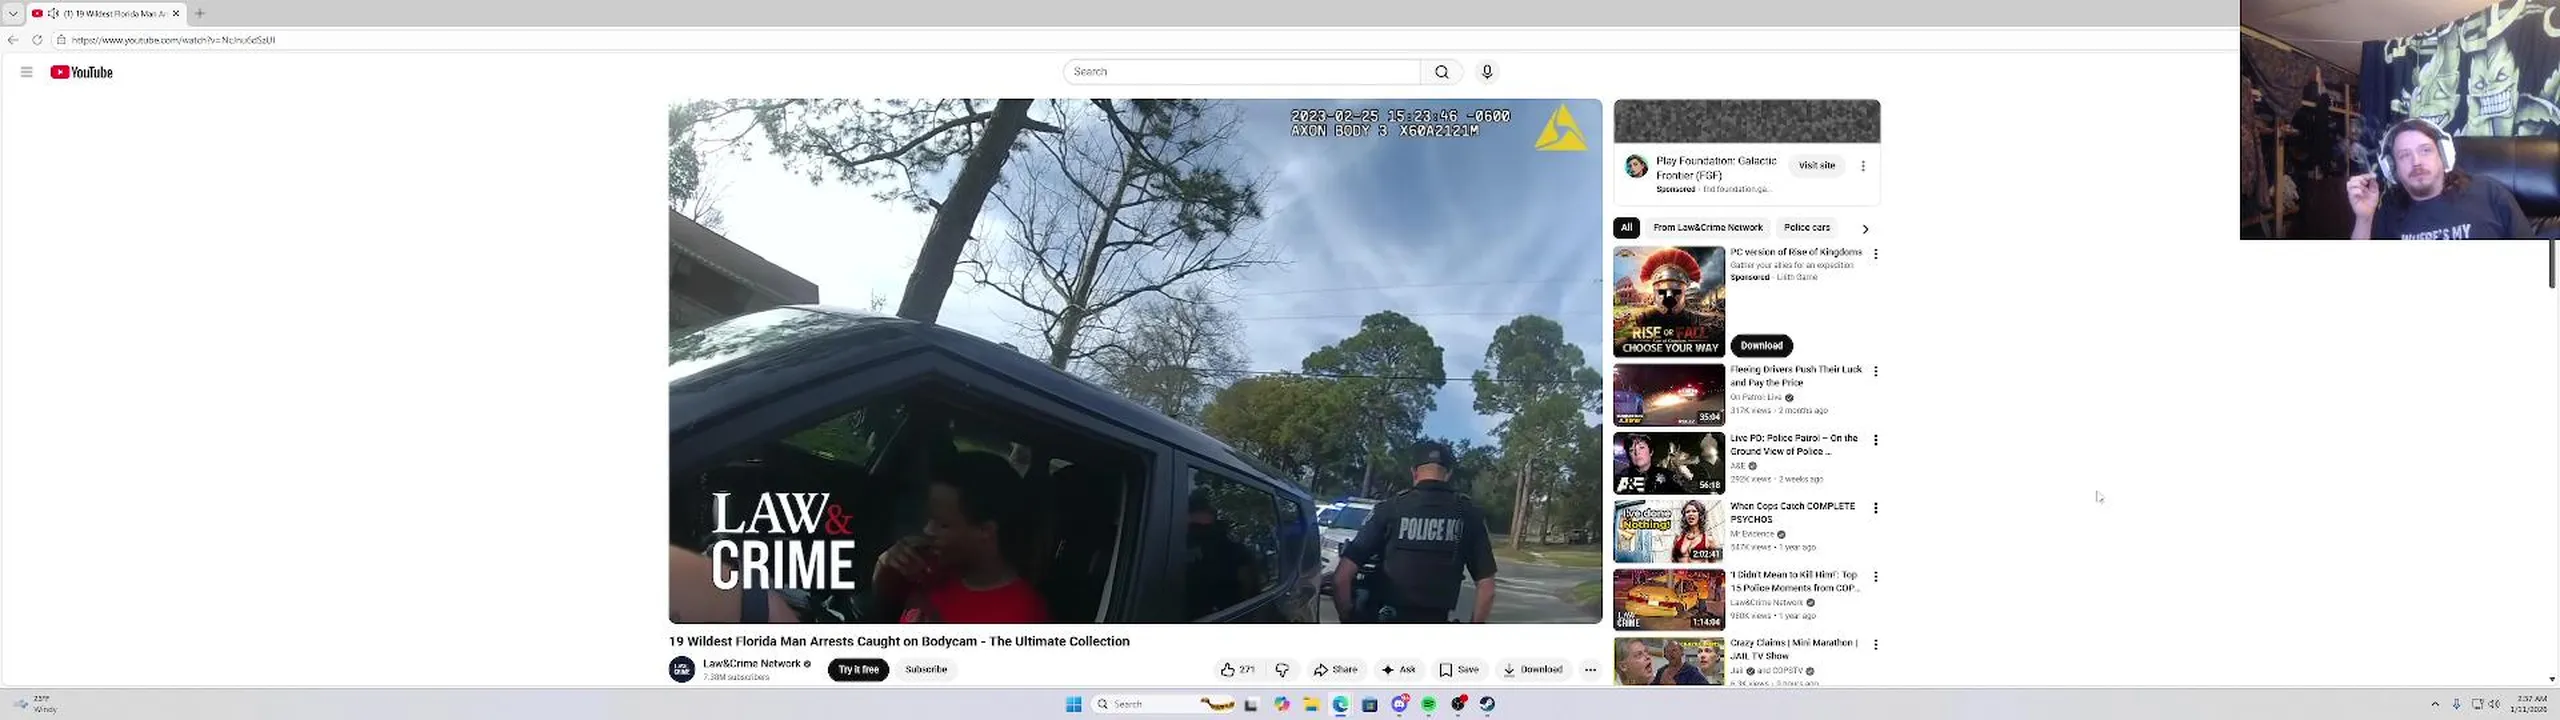This screenshot has height=720, width=2560.
Task: Click the Windows taskbar search box
Action: pyautogui.click(x=1164, y=704)
